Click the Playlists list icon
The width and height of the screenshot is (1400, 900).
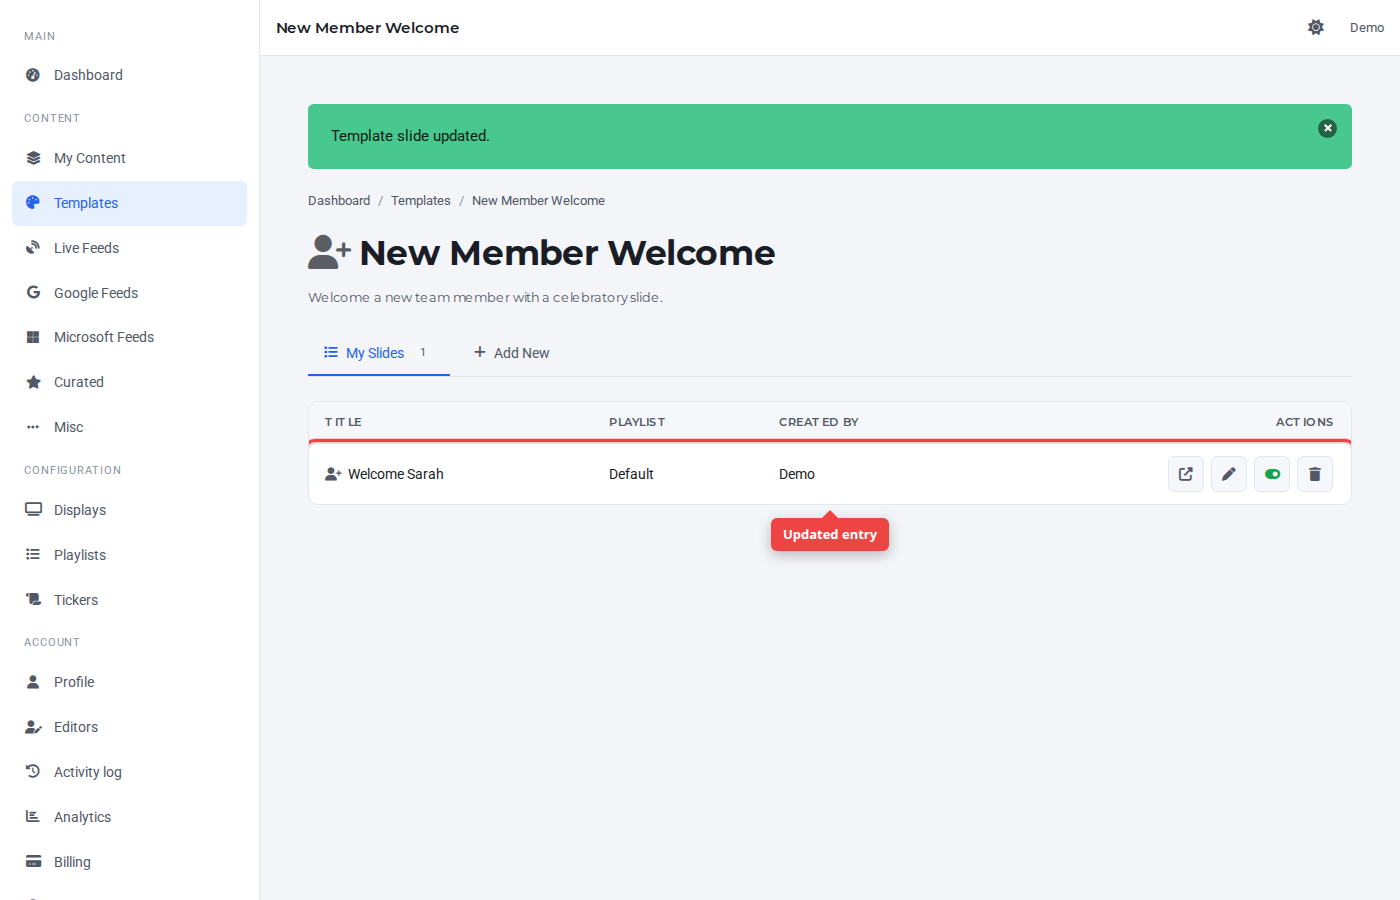33,555
